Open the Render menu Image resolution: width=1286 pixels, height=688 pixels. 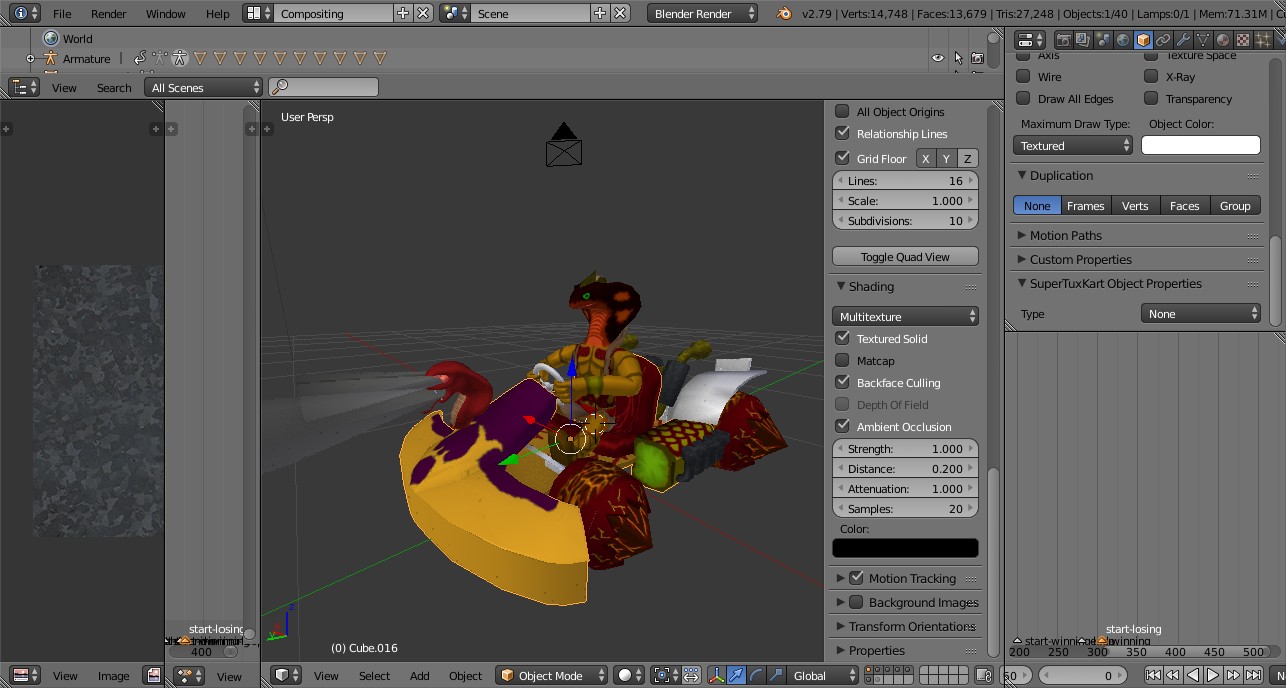(108, 14)
